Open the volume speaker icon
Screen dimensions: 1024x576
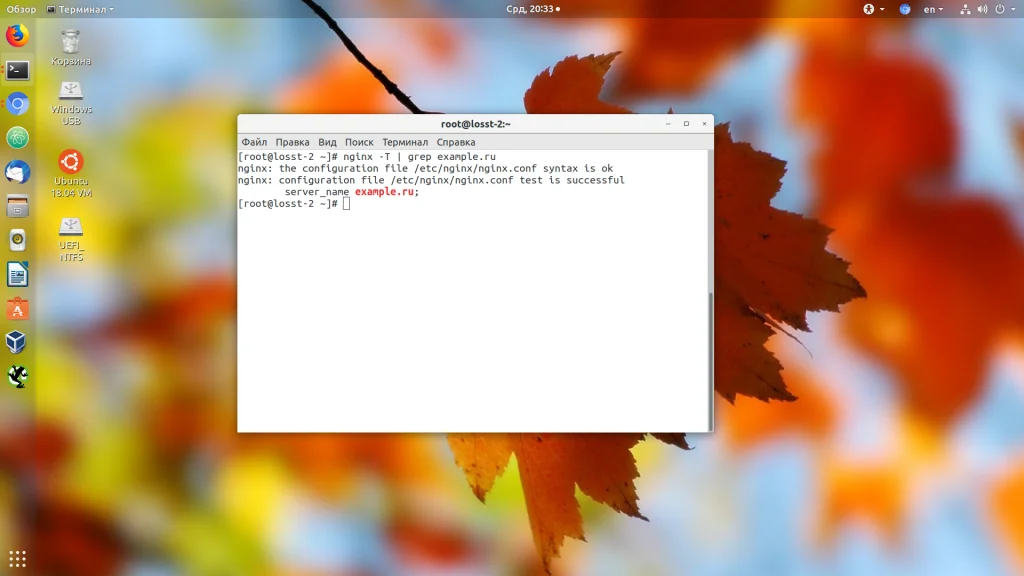pyautogui.click(x=982, y=9)
